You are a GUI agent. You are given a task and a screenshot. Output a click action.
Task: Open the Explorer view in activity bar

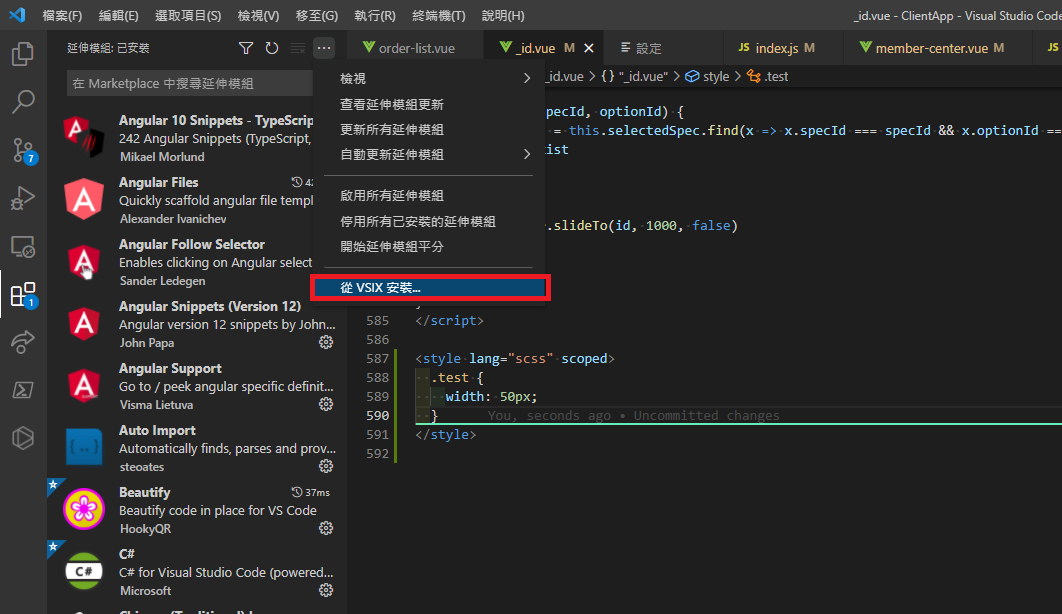click(22, 55)
